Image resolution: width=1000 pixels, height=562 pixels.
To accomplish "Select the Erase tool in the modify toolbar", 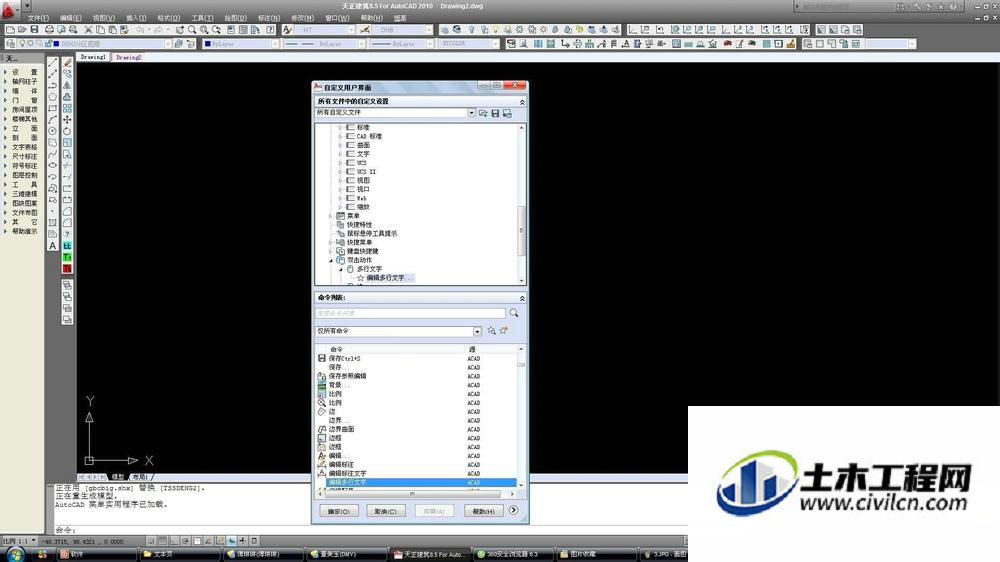I will click(67, 63).
